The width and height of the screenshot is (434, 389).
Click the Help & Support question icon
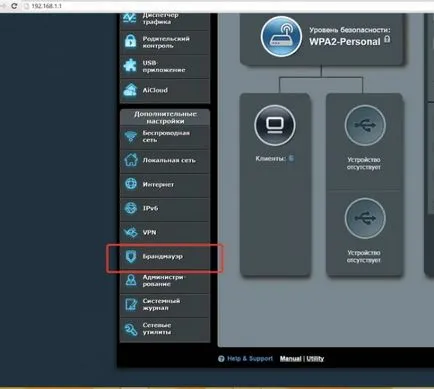point(221,359)
